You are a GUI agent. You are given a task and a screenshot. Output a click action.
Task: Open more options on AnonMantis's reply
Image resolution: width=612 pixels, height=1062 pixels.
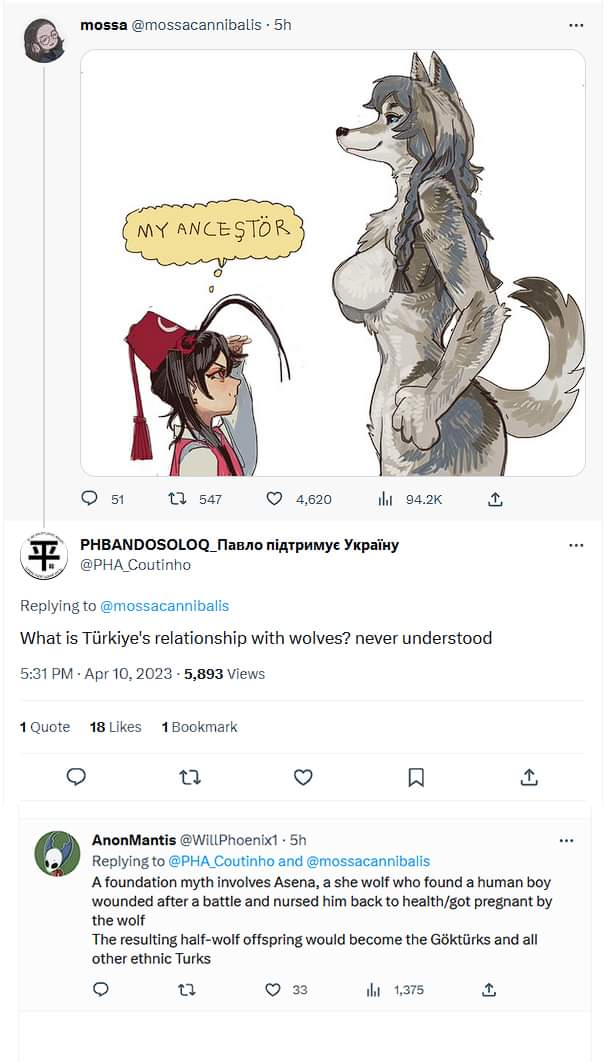(x=567, y=841)
